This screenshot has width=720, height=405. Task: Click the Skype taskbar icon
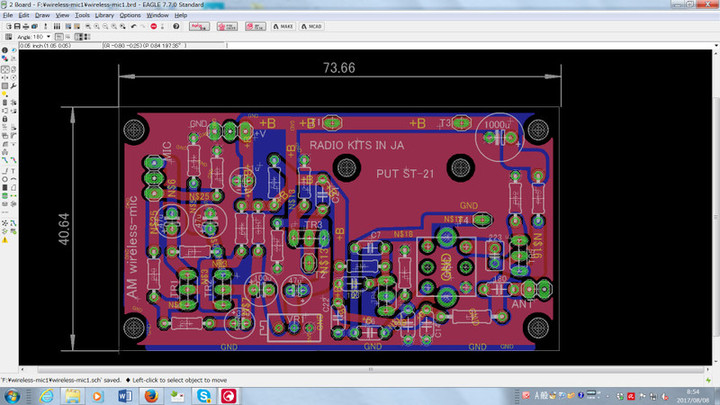(203, 396)
